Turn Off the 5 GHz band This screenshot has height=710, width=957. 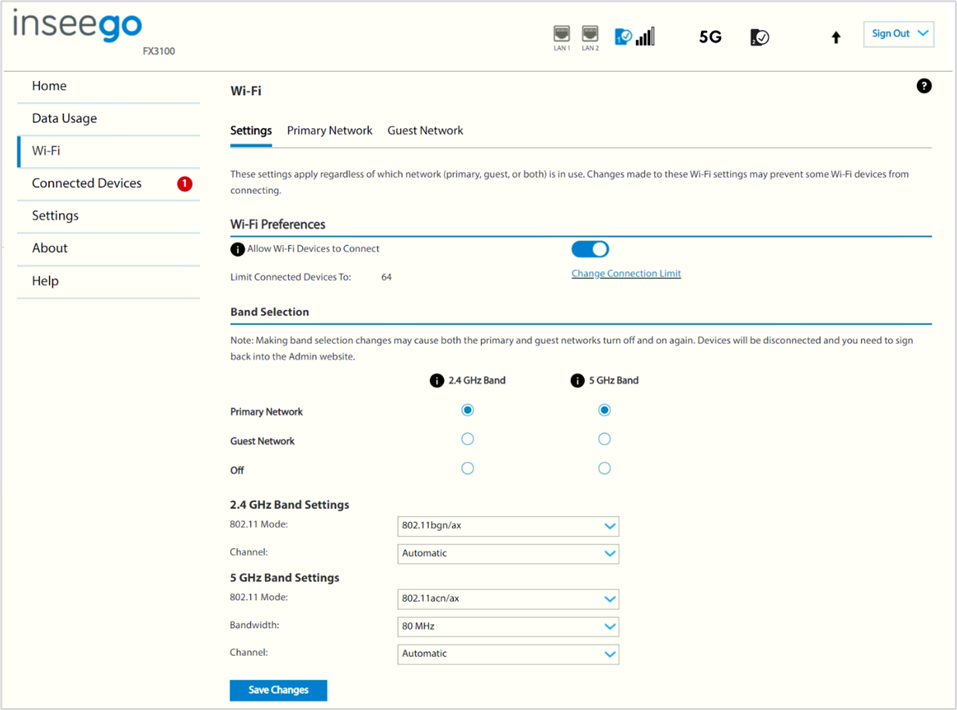coord(604,468)
